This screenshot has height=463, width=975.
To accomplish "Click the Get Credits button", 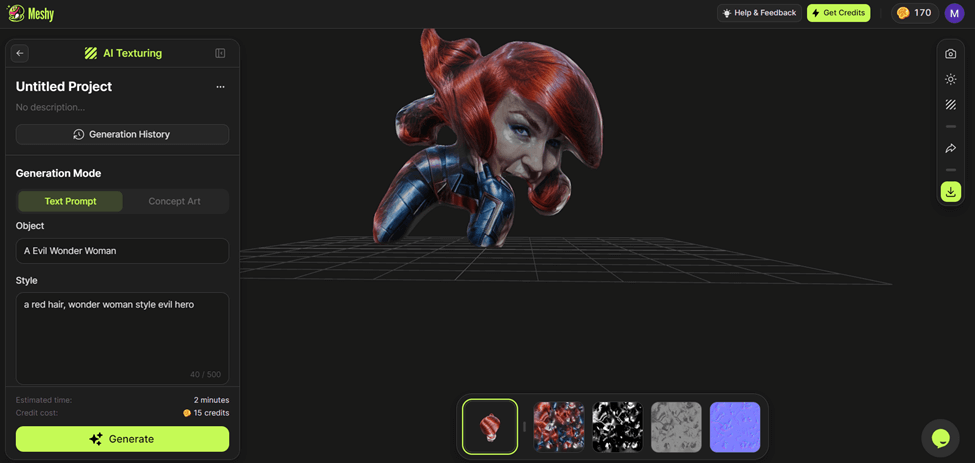I will coord(838,13).
